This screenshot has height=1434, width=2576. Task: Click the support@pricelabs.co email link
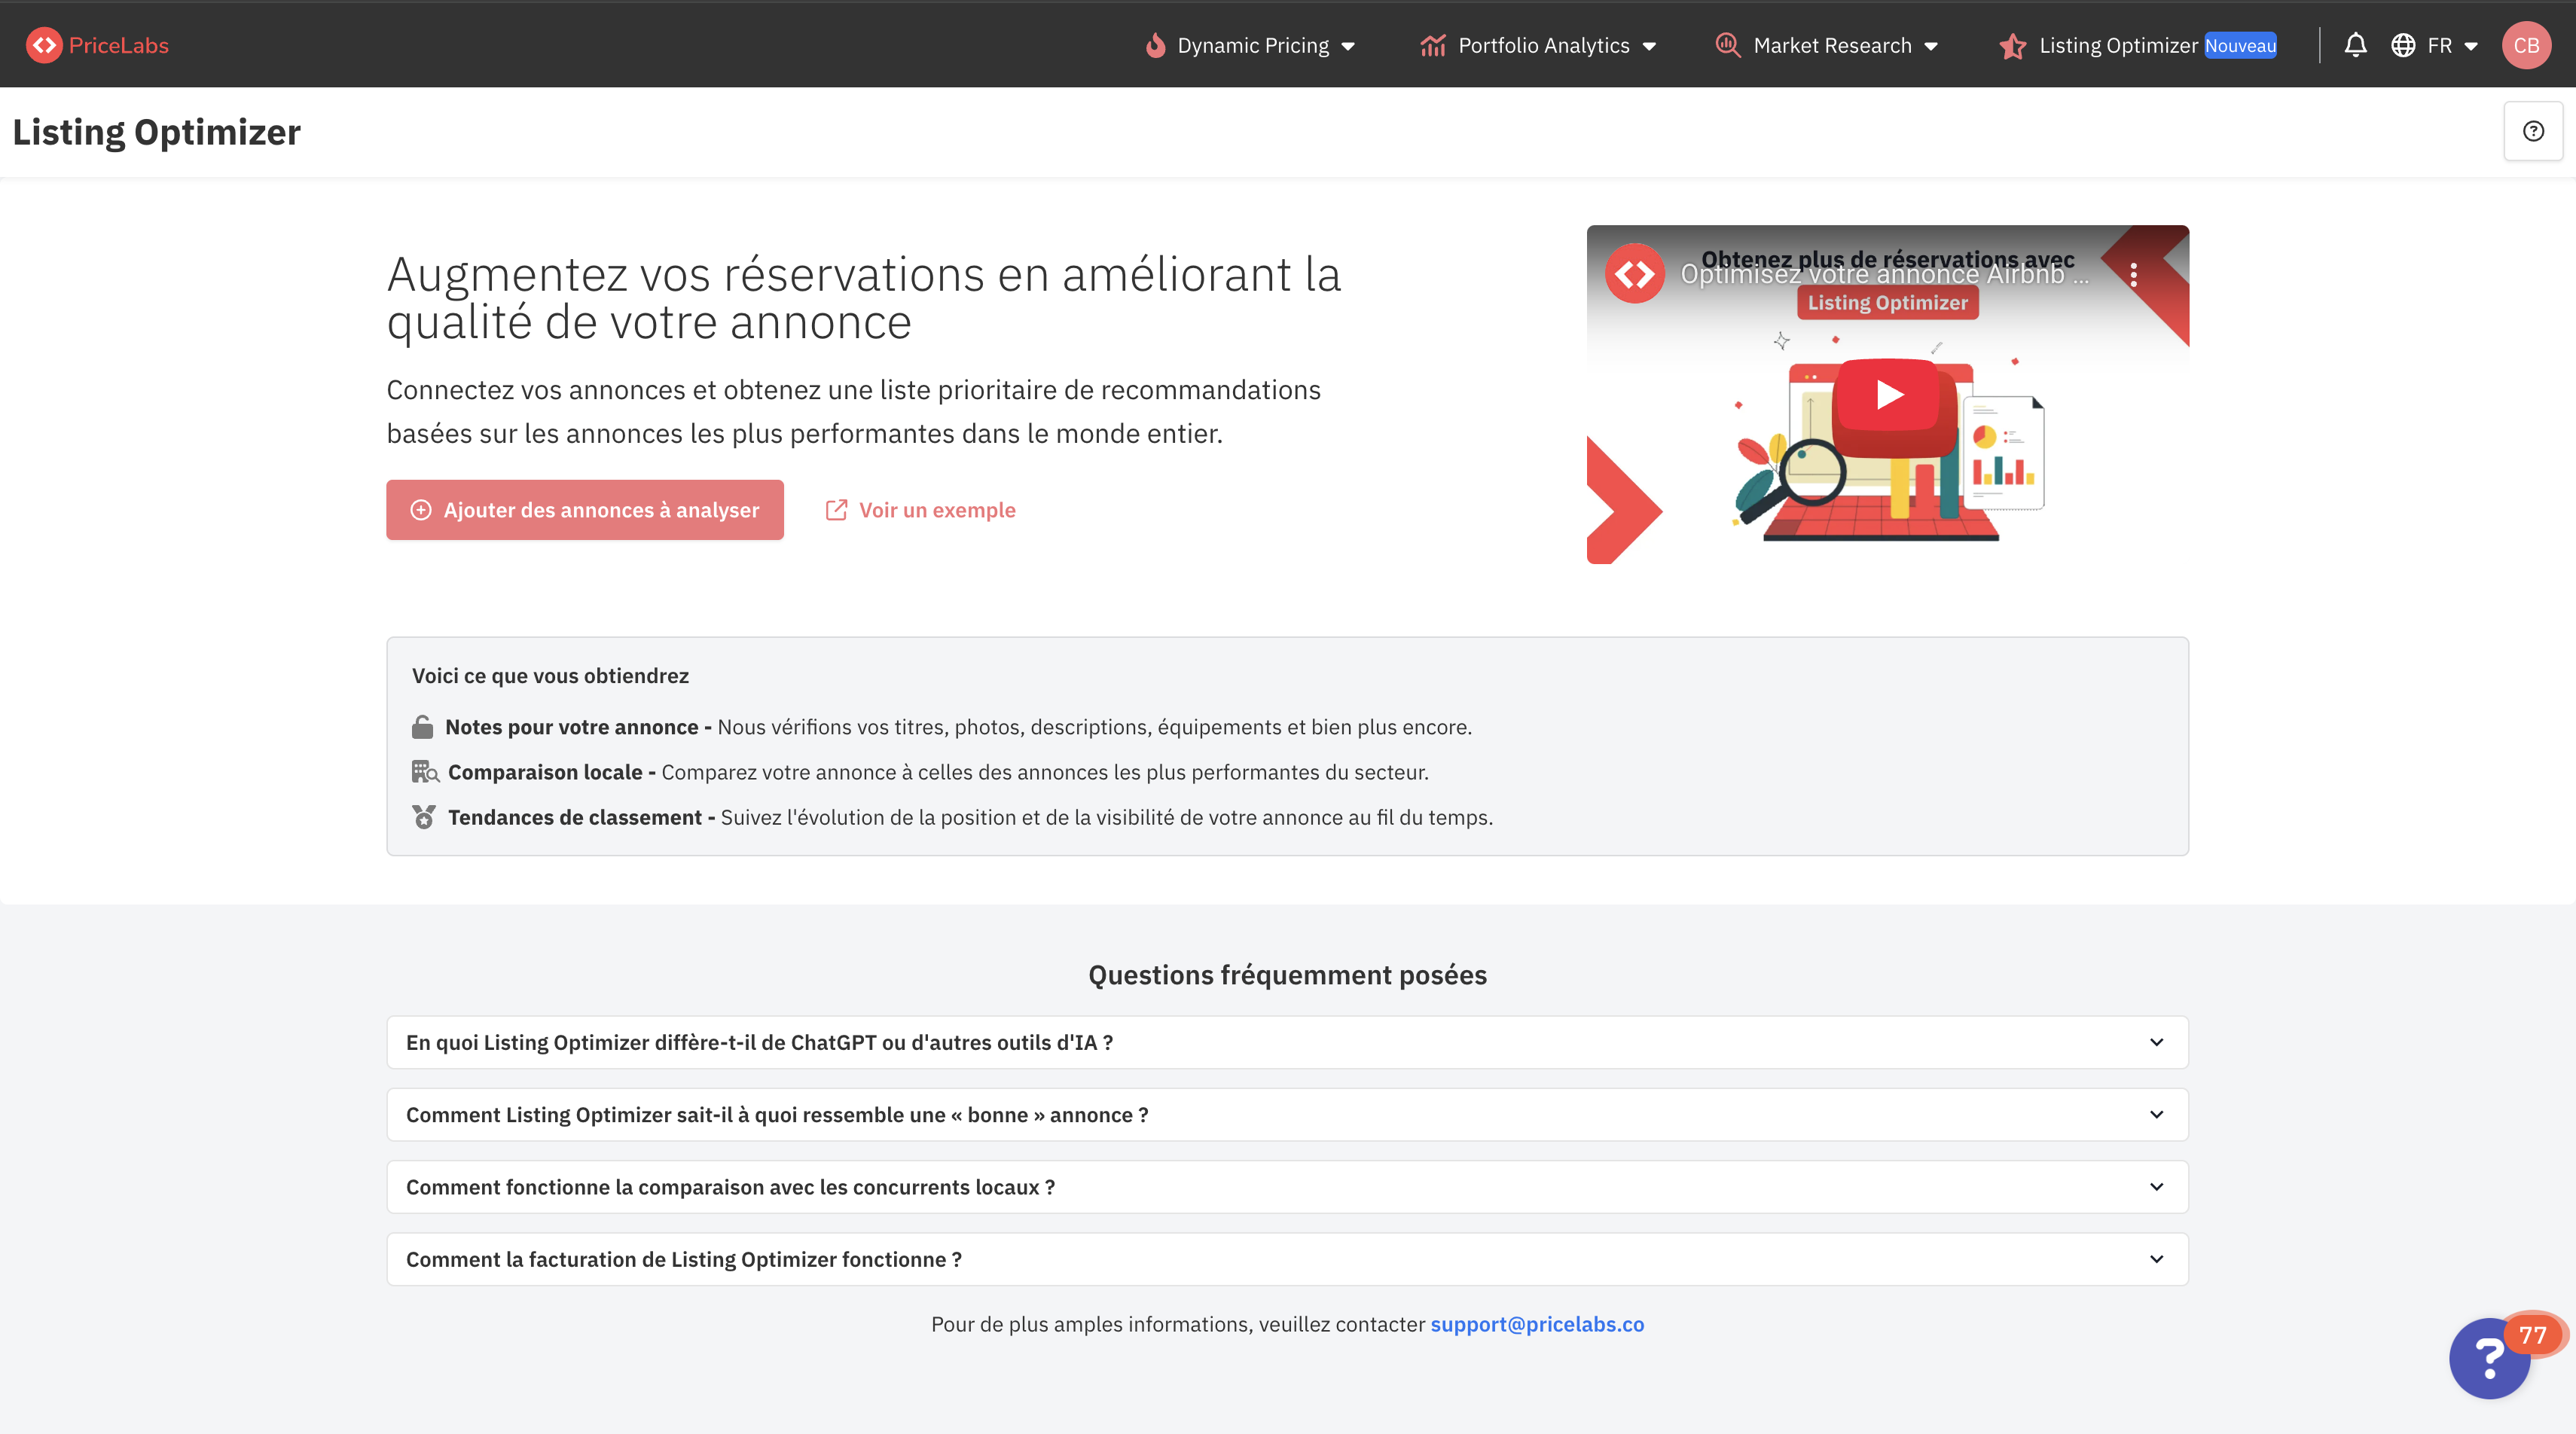coord(1536,1324)
